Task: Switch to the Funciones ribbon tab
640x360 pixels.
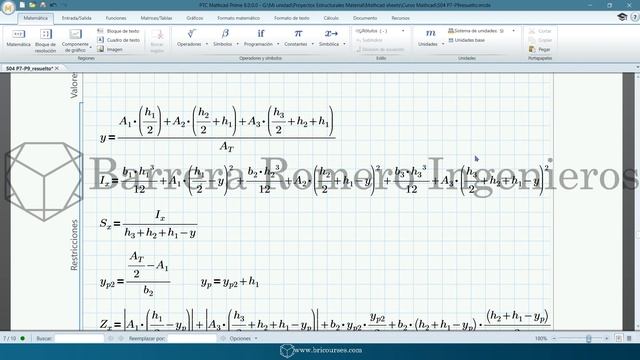Action: [116, 18]
